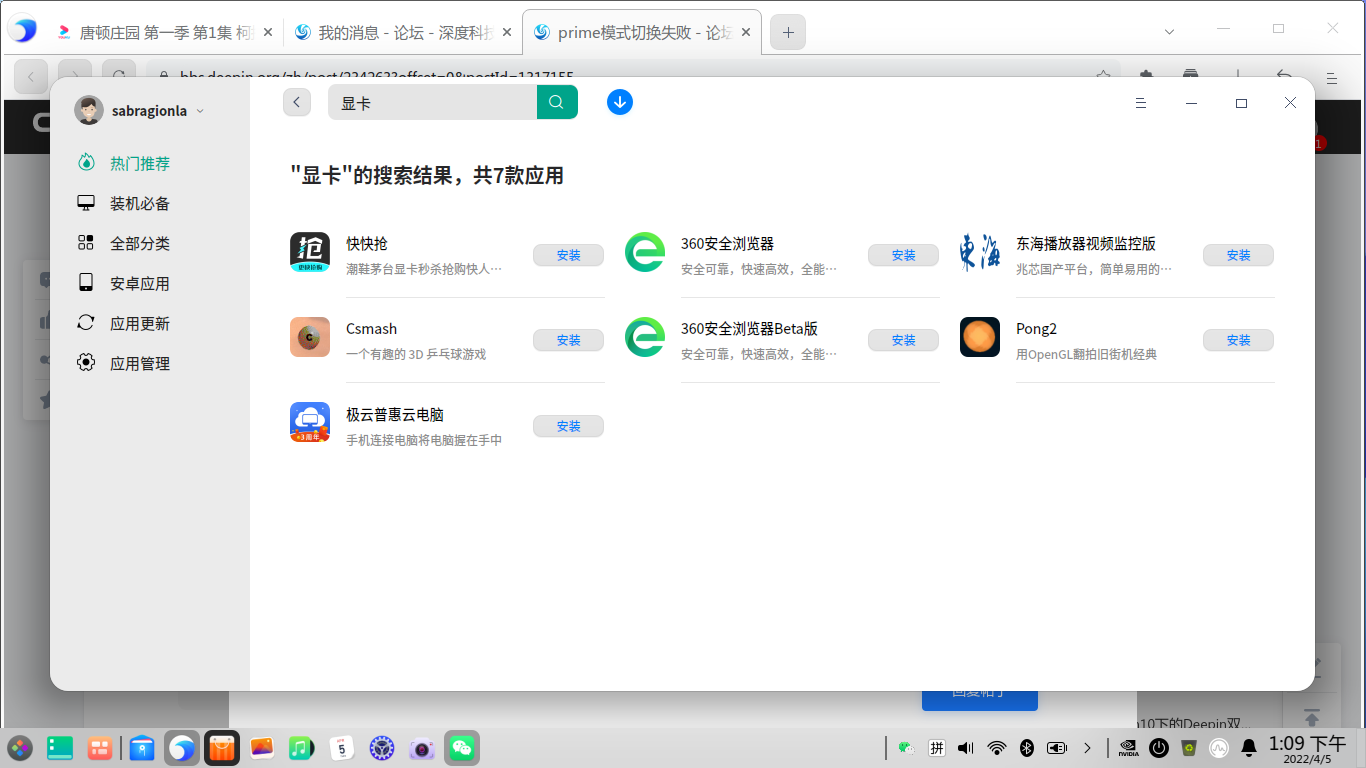Open the Csmash title text

tap(371, 329)
